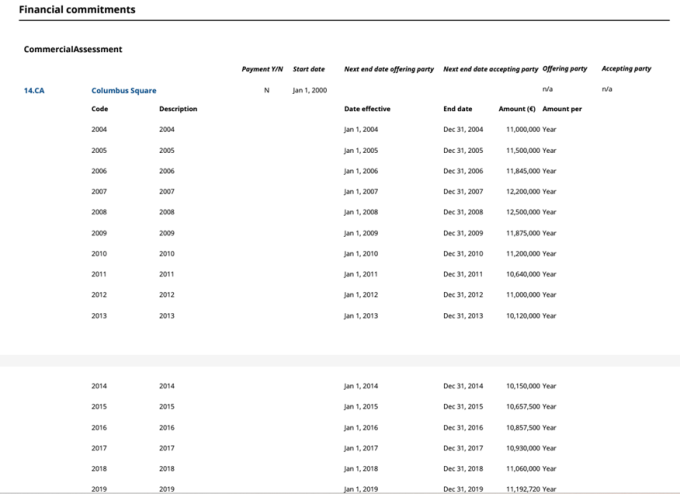
Task: Select amount 11,000,000 in the 2004 row
Action: pyautogui.click(x=523, y=129)
